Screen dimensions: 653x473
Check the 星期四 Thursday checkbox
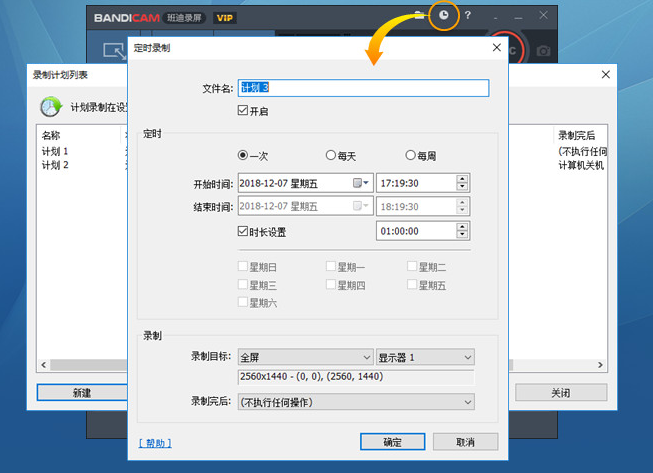331,284
